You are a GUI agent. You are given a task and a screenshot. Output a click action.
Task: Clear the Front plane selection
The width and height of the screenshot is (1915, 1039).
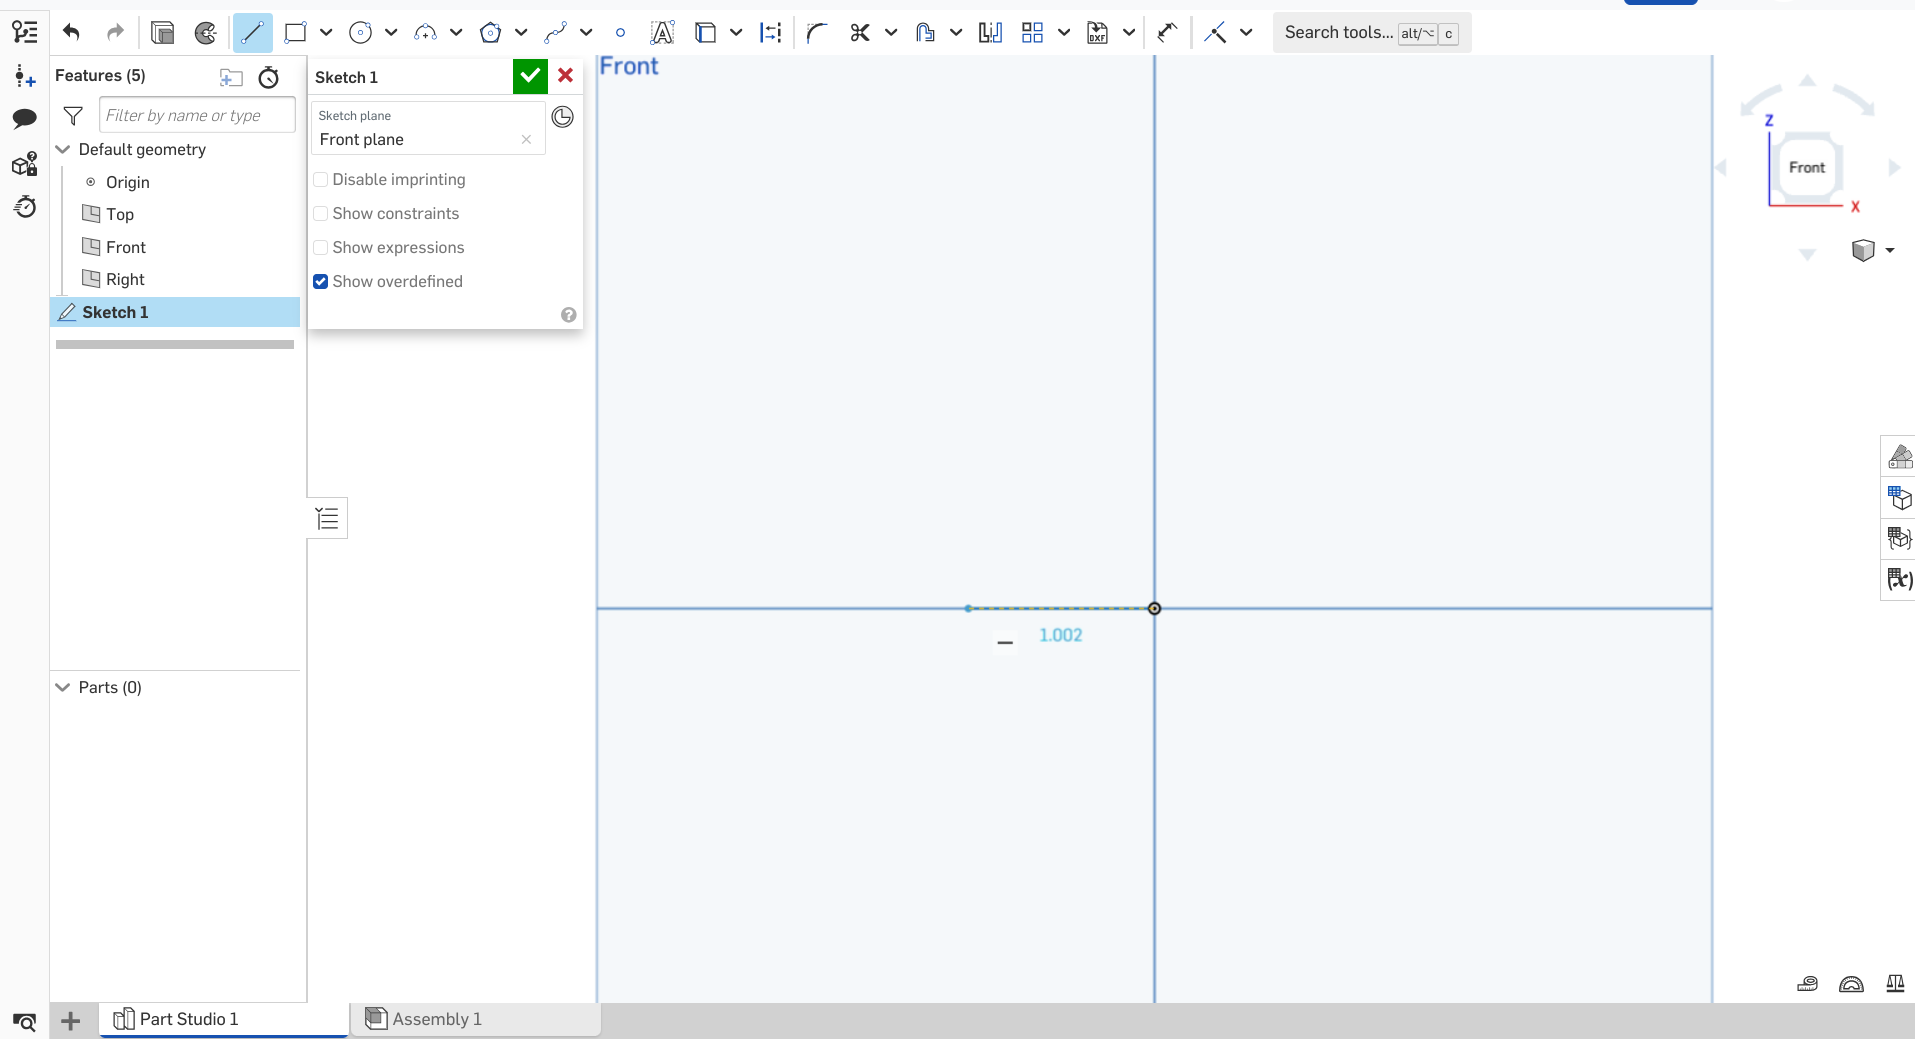(x=526, y=140)
